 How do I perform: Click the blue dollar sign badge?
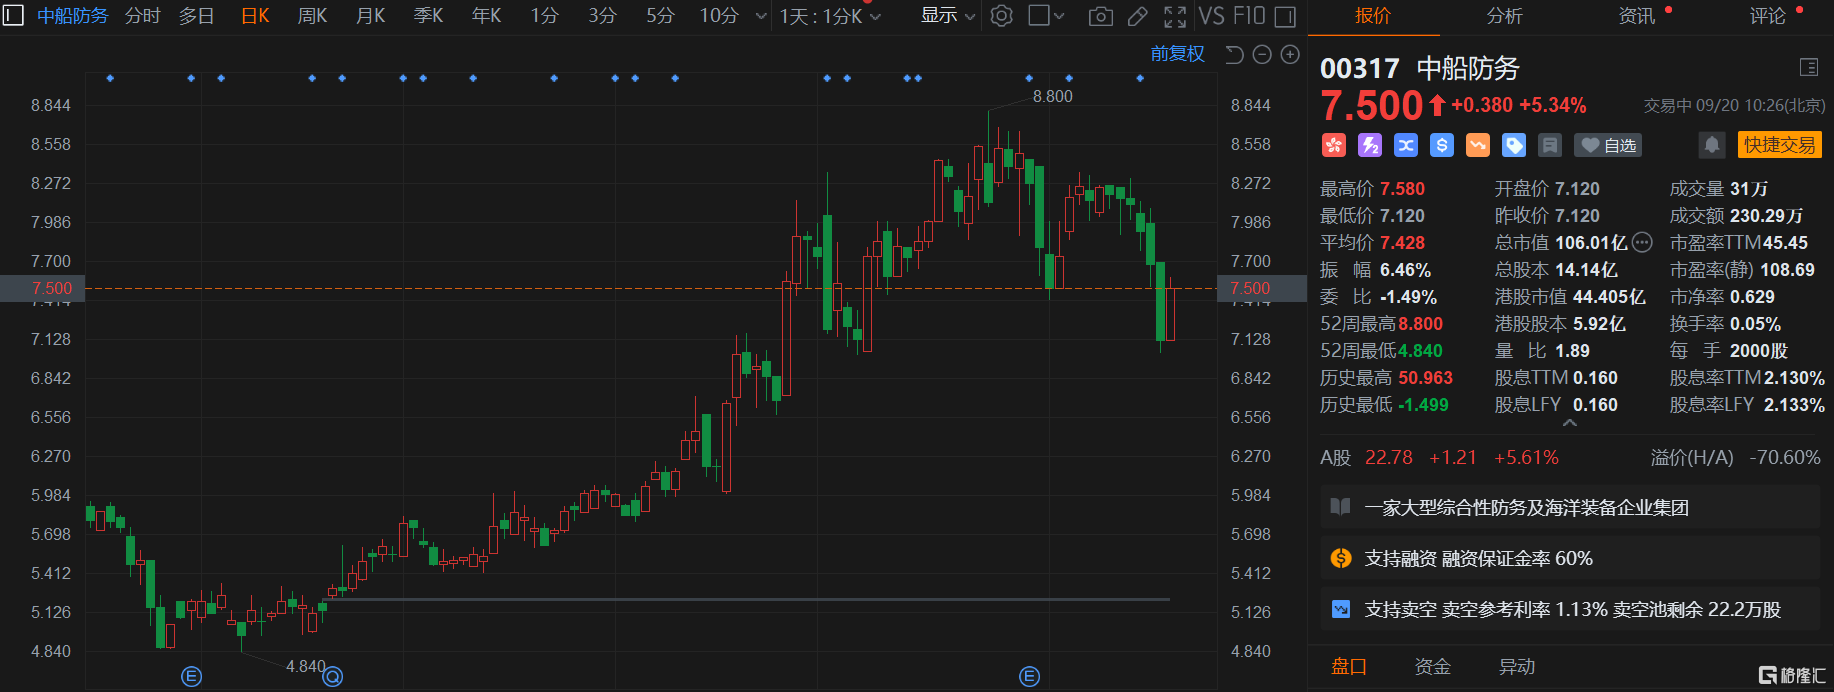tap(1442, 145)
